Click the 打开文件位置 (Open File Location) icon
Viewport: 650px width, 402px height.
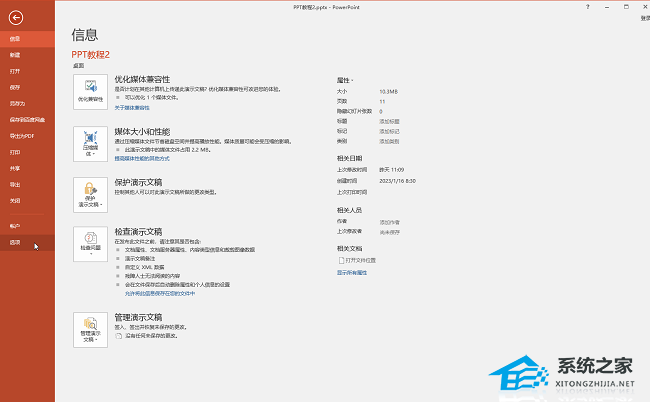tap(343, 259)
